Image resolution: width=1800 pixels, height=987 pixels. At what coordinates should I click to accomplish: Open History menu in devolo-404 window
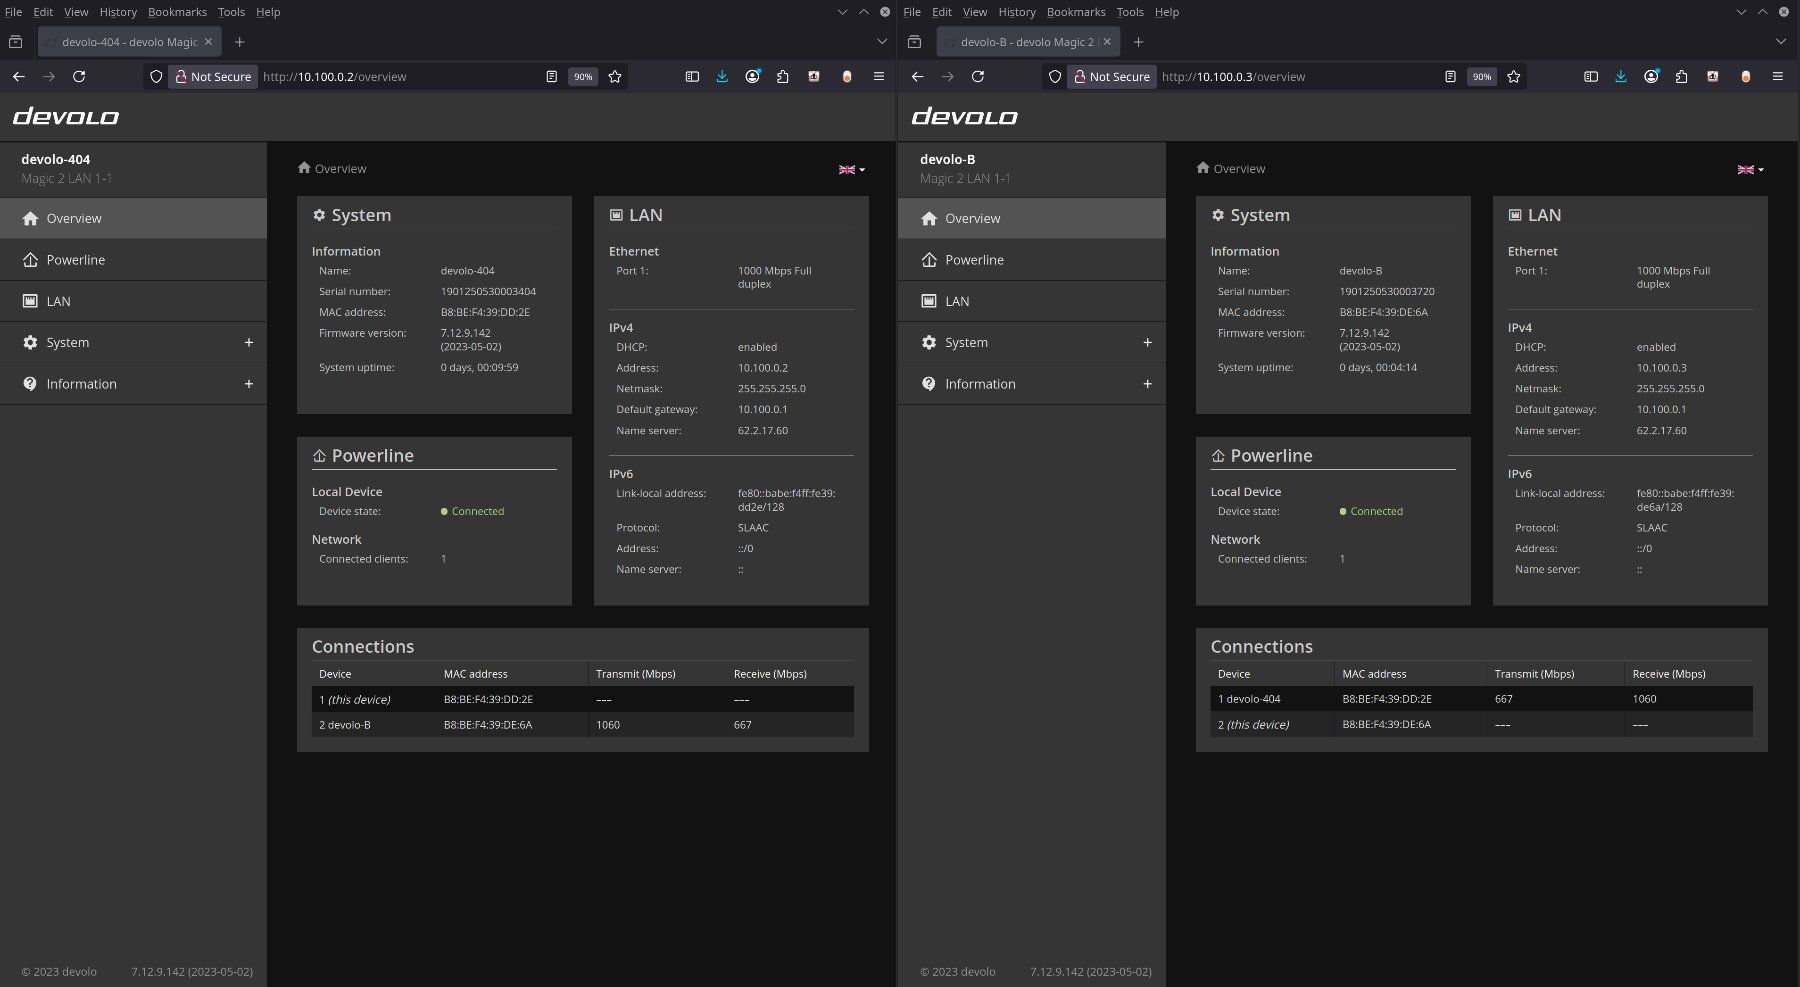tap(118, 12)
